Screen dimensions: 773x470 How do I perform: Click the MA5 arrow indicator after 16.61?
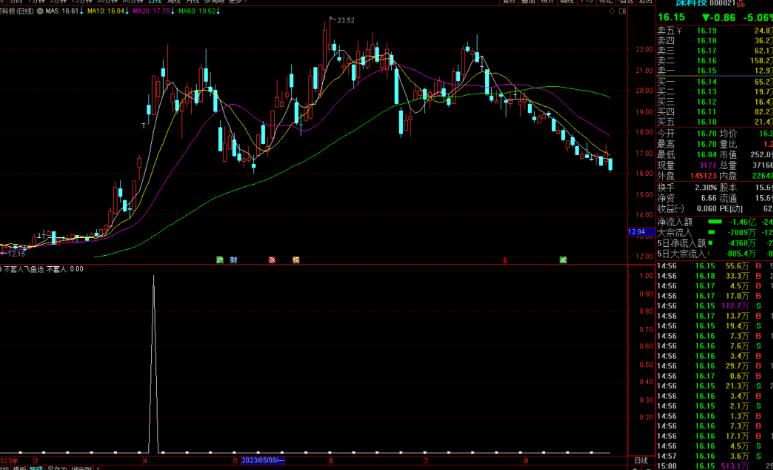(81, 11)
